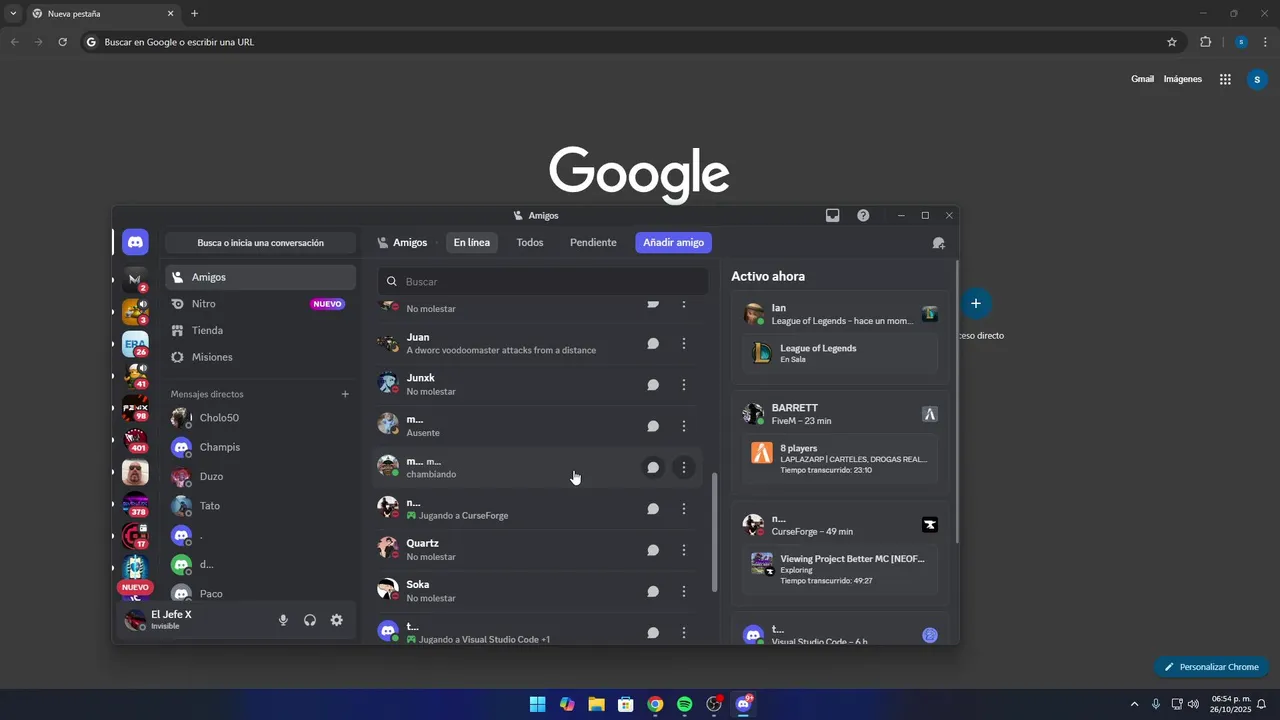Click the friends list scrollbar thumb
1280x720 pixels.
tap(714, 533)
